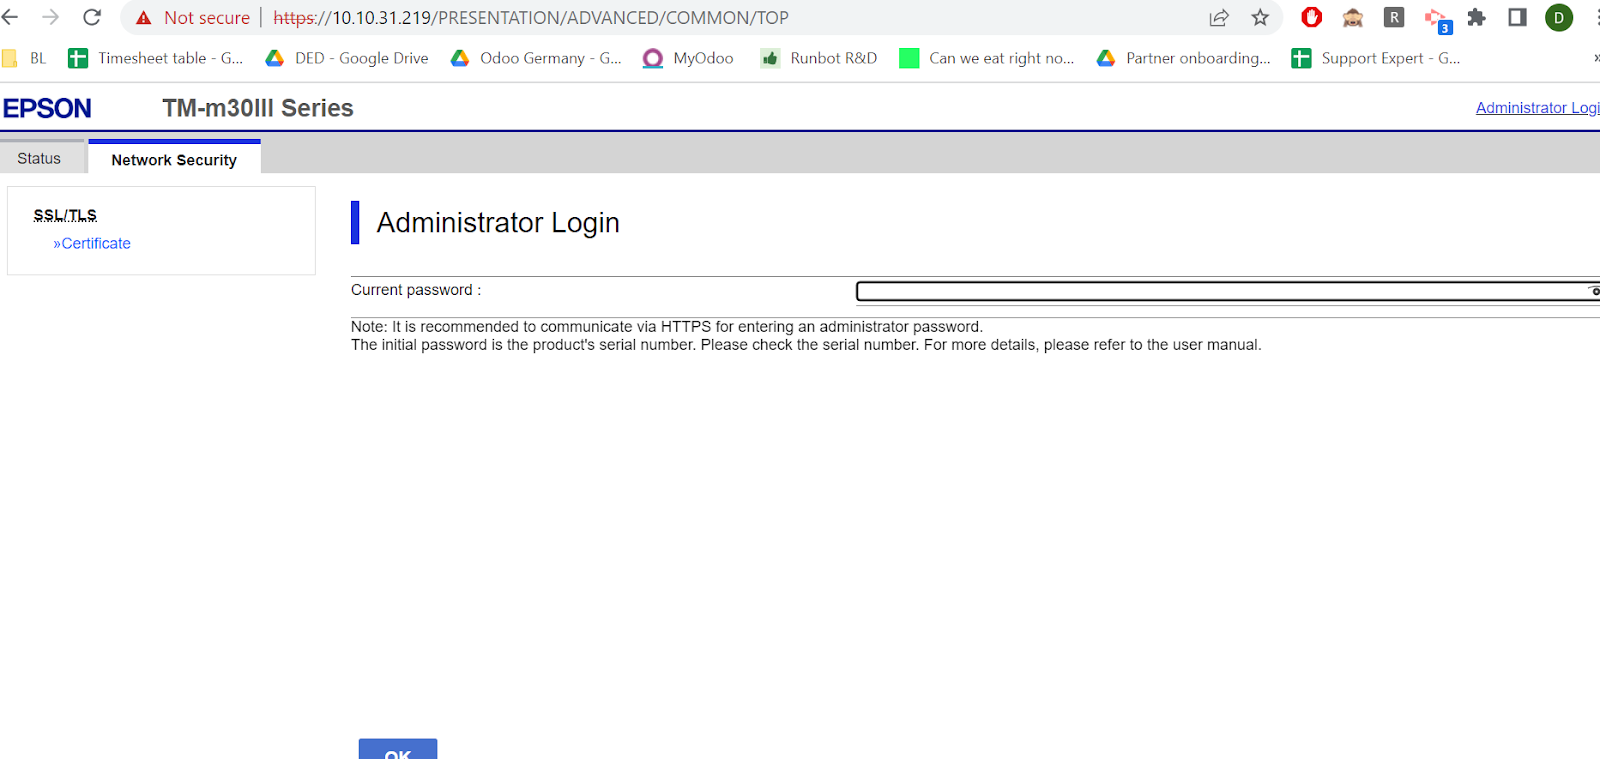The height and width of the screenshot is (759, 1600).
Task: Open the red ad blocker extension icon
Action: click(1312, 17)
